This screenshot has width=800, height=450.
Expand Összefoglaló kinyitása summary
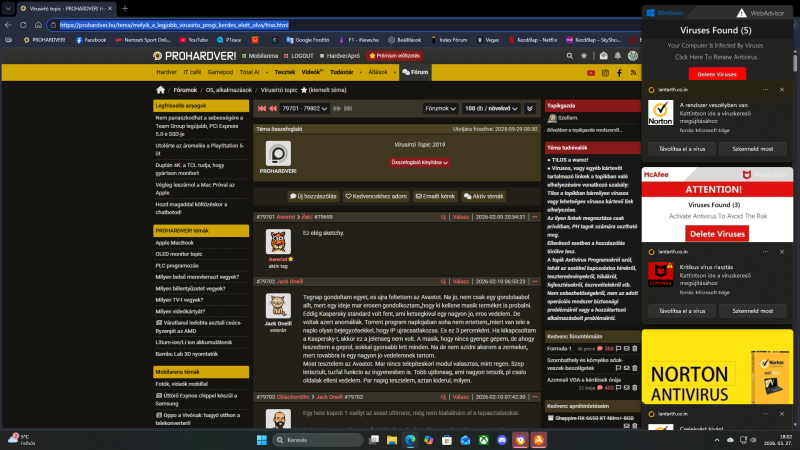point(419,162)
